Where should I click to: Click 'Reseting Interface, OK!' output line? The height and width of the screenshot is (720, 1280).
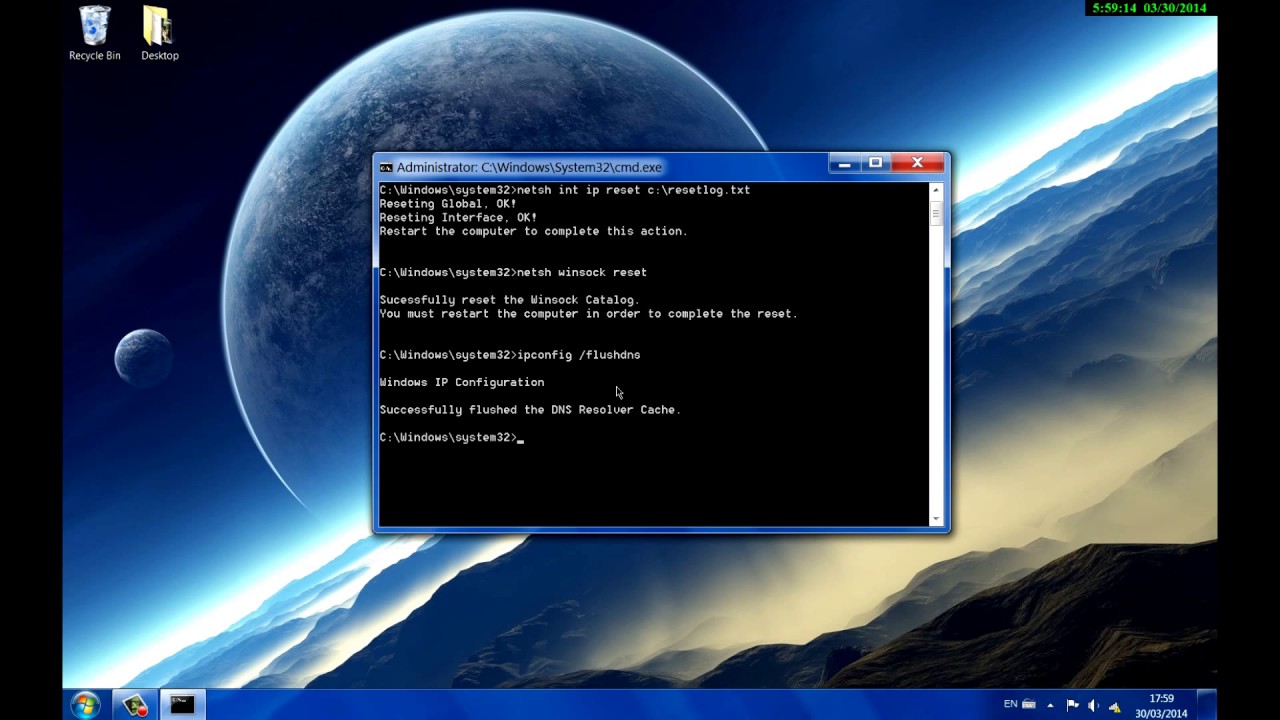tap(458, 217)
